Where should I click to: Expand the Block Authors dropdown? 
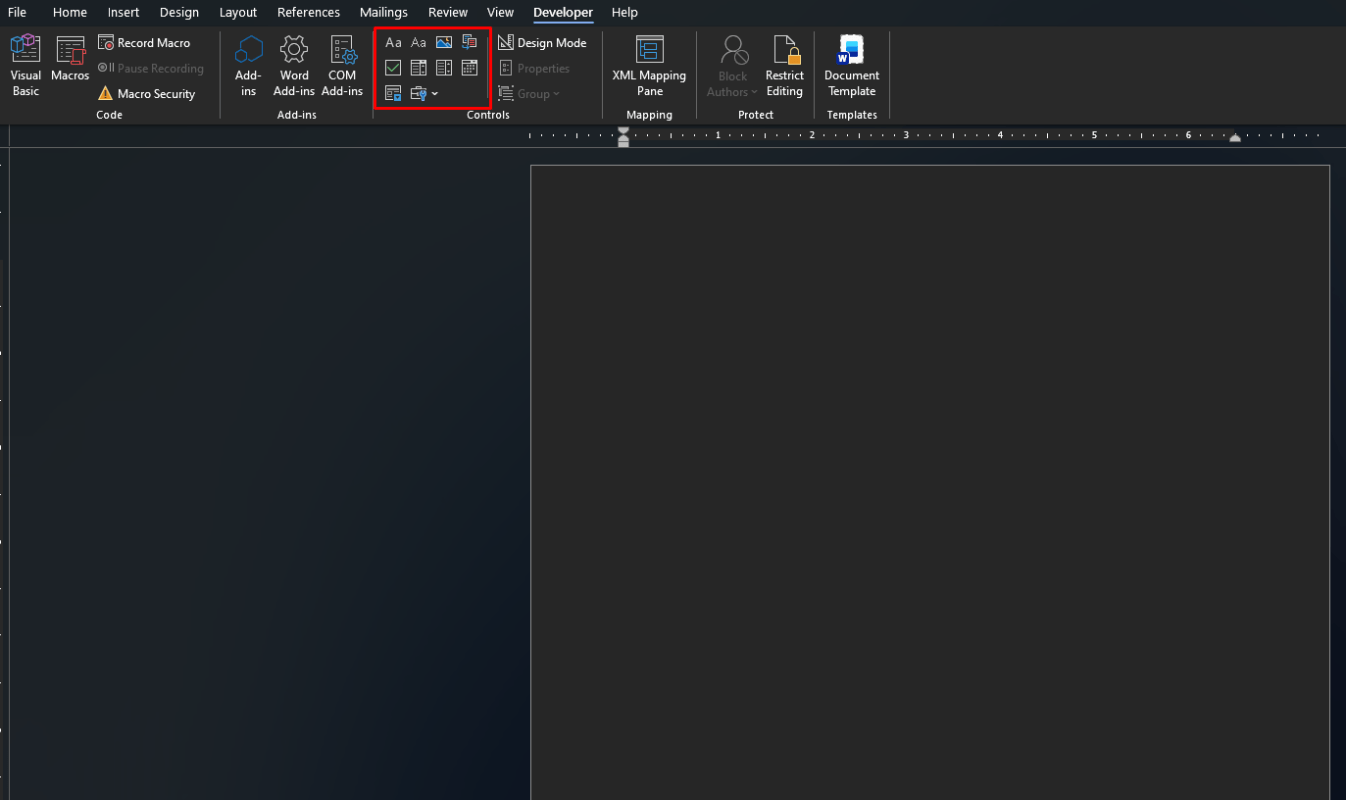(732, 65)
